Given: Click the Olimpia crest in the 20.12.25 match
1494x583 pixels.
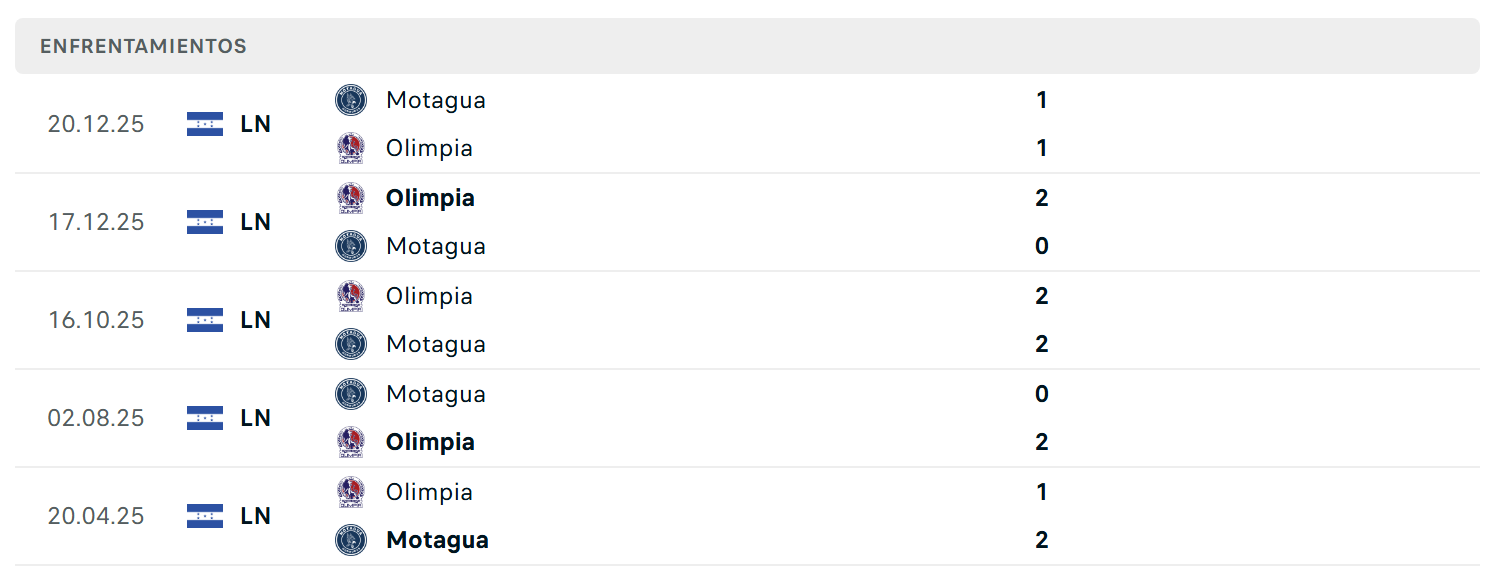Looking at the screenshot, I should [351, 148].
